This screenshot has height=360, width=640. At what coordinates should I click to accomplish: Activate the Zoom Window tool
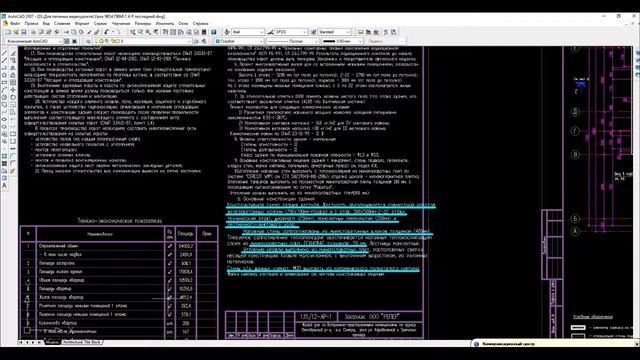[x=148, y=32]
